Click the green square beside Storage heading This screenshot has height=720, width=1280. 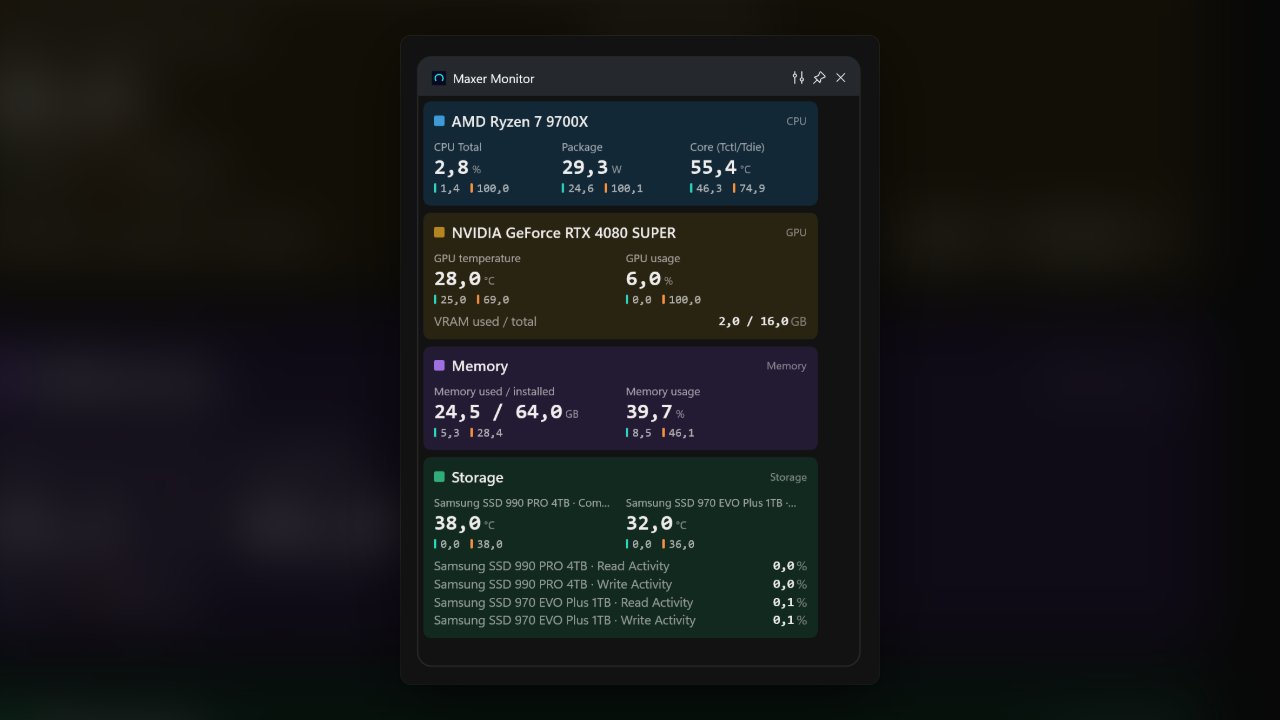tap(439, 477)
